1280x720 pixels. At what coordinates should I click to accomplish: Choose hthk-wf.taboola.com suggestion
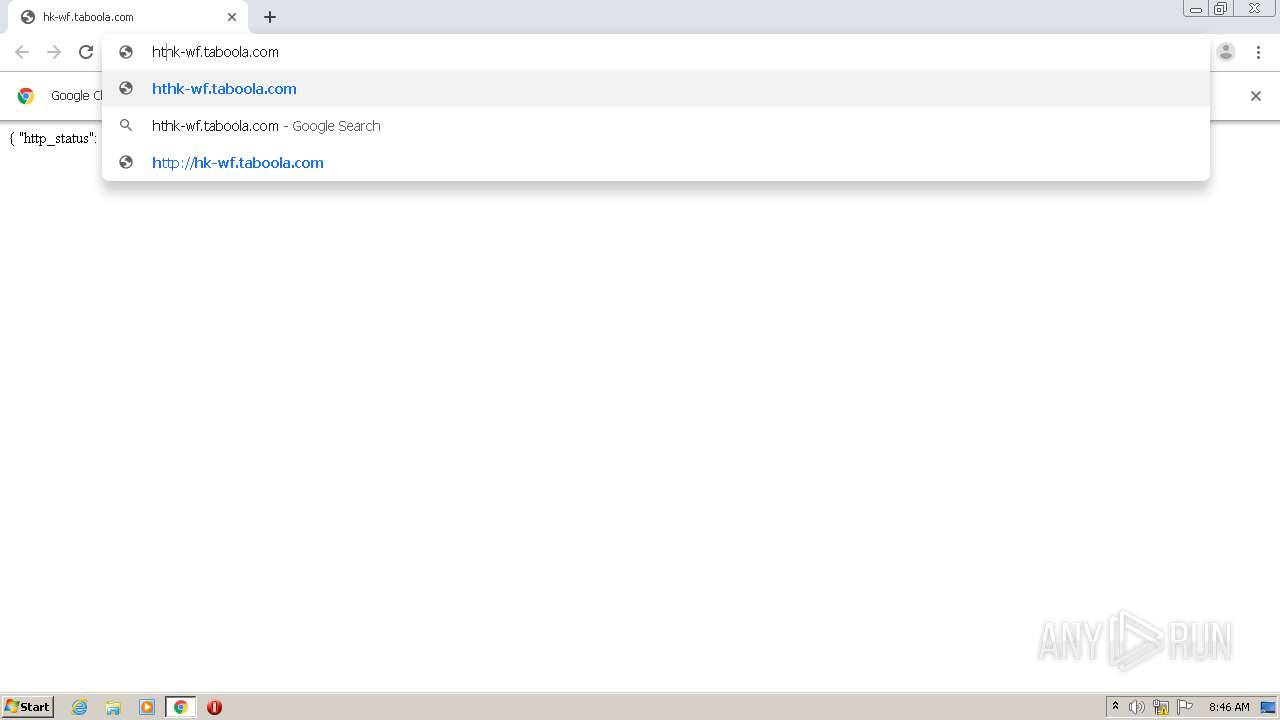[x=656, y=89]
